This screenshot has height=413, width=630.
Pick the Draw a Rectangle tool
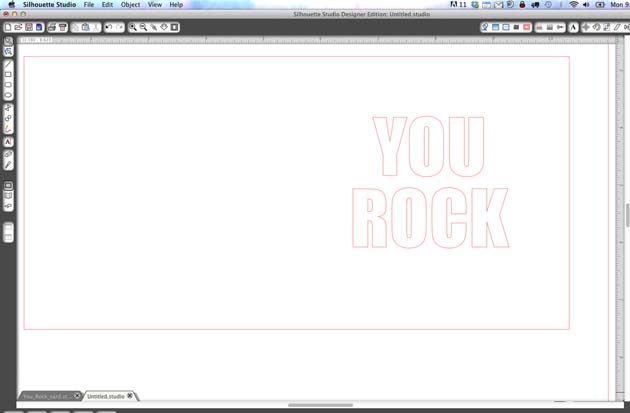[x=8, y=74]
